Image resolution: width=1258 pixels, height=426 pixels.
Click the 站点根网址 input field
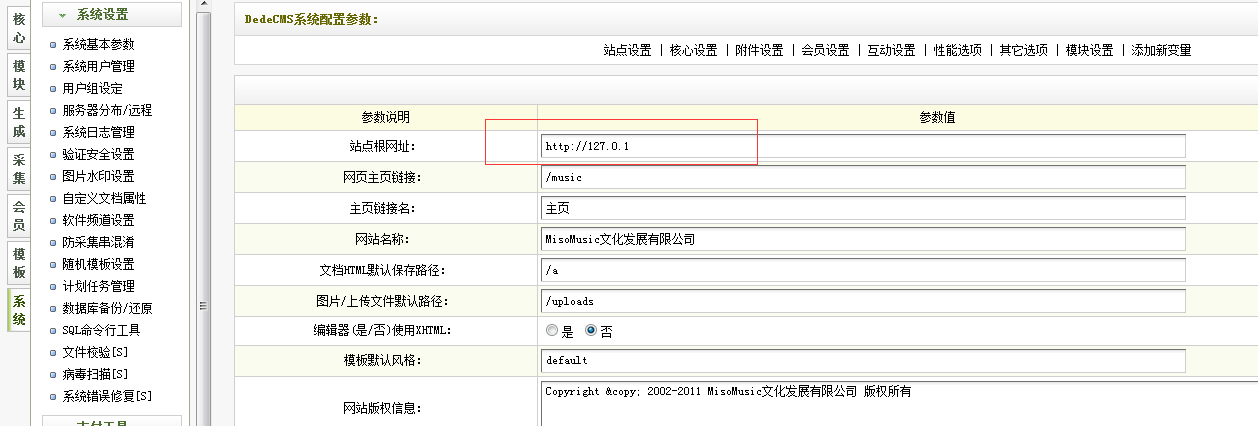click(861, 146)
